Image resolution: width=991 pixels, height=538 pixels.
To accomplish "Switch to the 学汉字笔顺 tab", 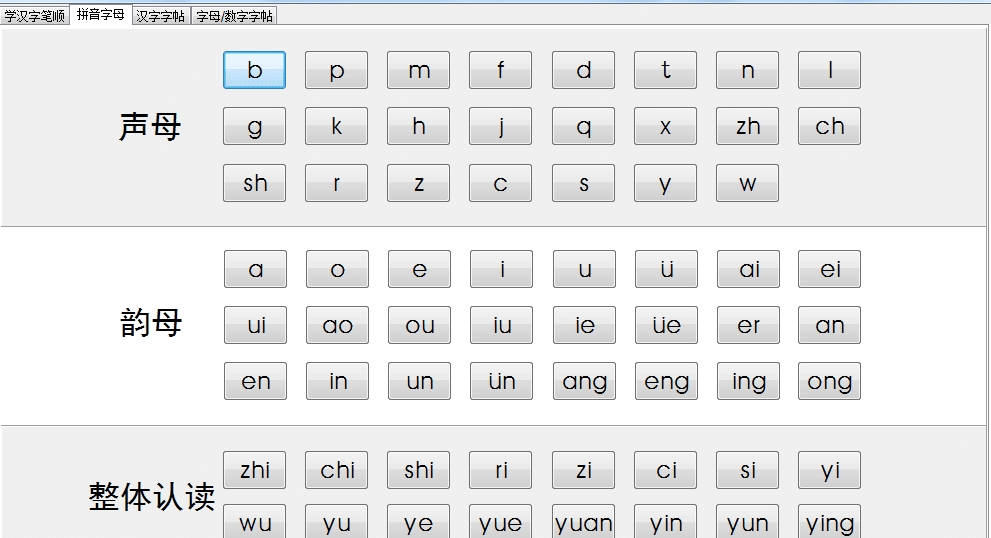I will tap(35, 16).
